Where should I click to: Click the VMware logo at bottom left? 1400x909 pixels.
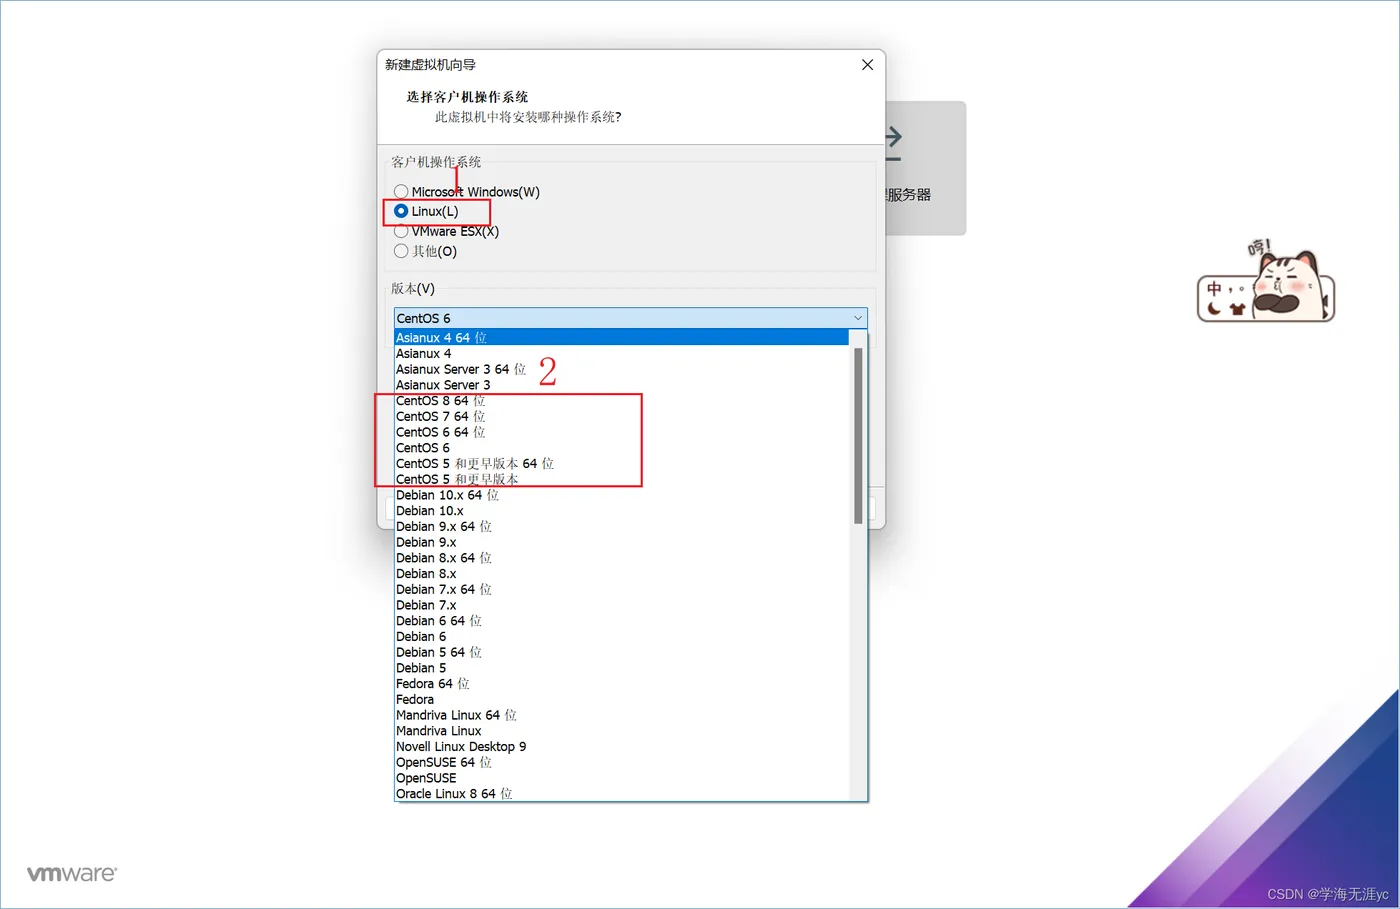pyautogui.click(x=72, y=874)
